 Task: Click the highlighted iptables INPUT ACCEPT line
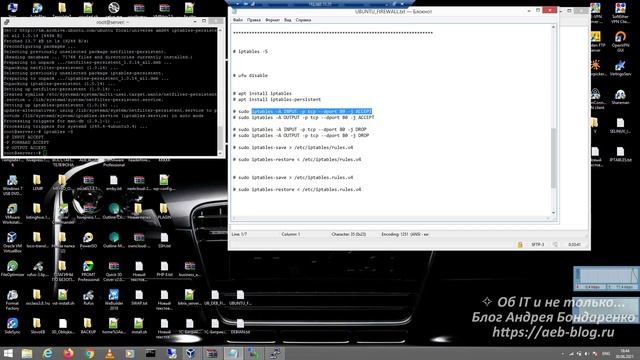pos(312,111)
